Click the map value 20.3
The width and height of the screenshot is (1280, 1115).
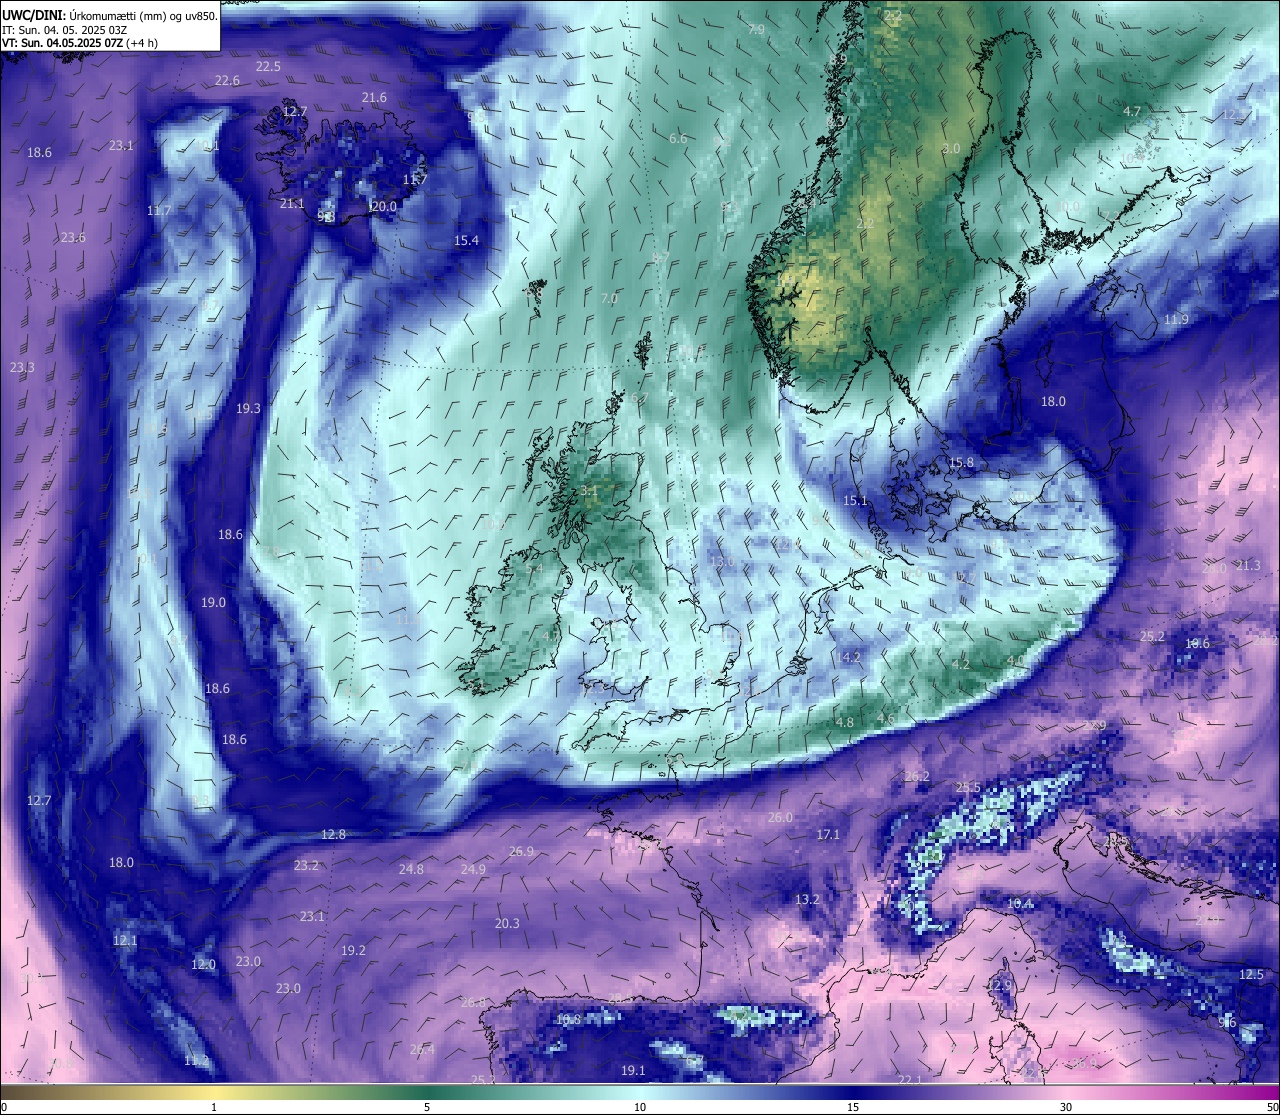pos(507,923)
